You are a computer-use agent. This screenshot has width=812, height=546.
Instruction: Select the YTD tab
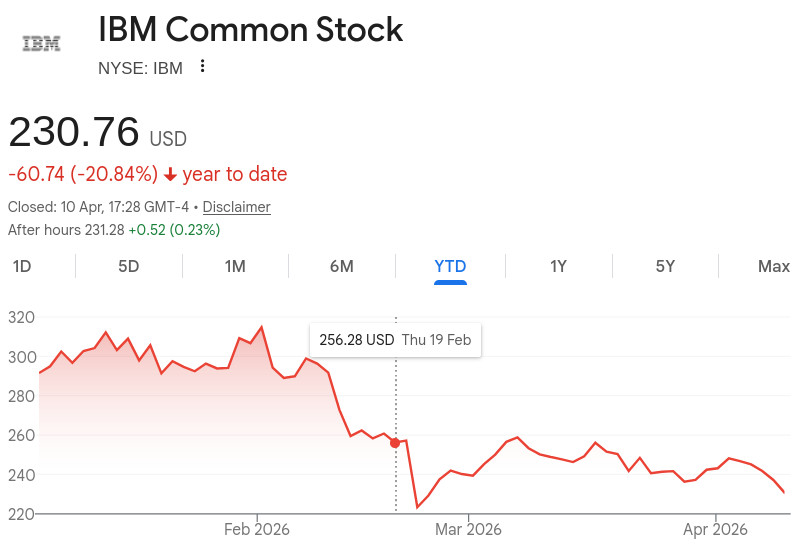tap(450, 266)
